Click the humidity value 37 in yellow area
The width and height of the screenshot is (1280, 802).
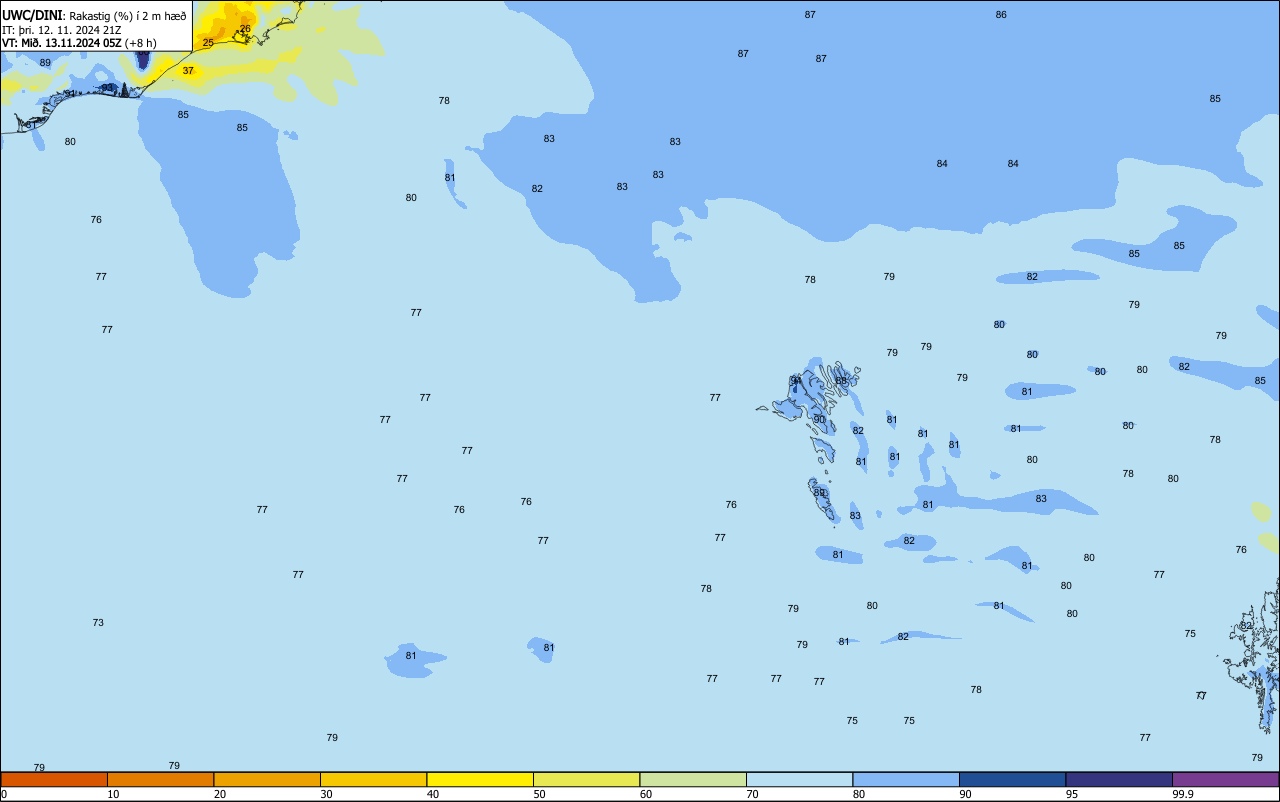click(x=188, y=71)
